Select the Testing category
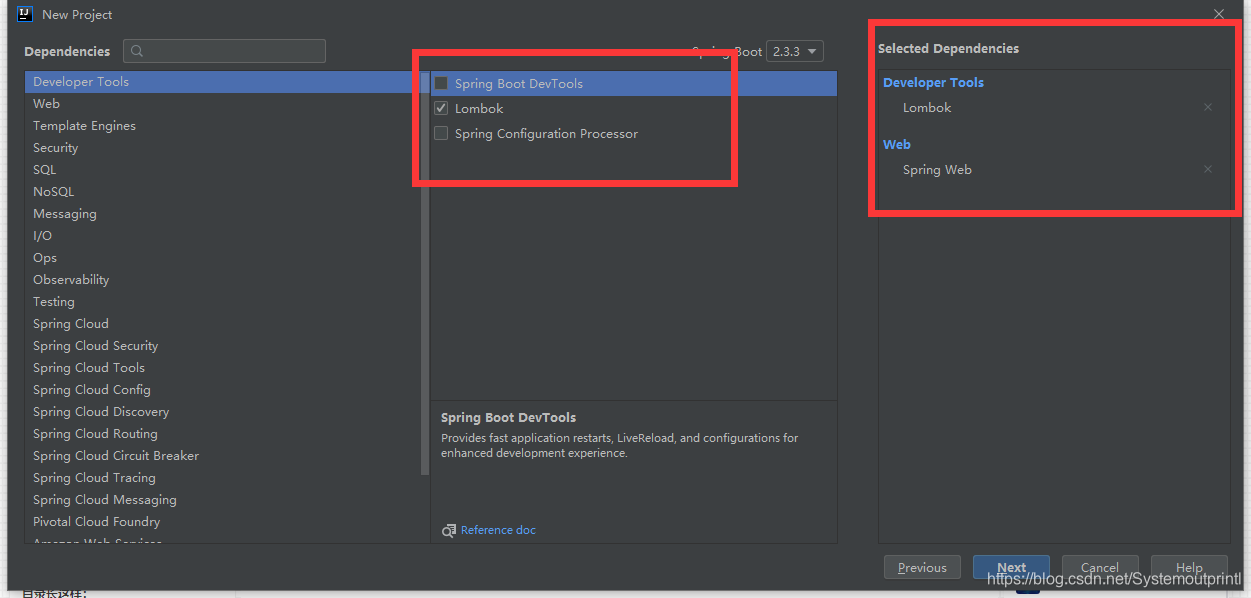The height and width of the screenshot is (598, 1251). (x=223, y=302)
